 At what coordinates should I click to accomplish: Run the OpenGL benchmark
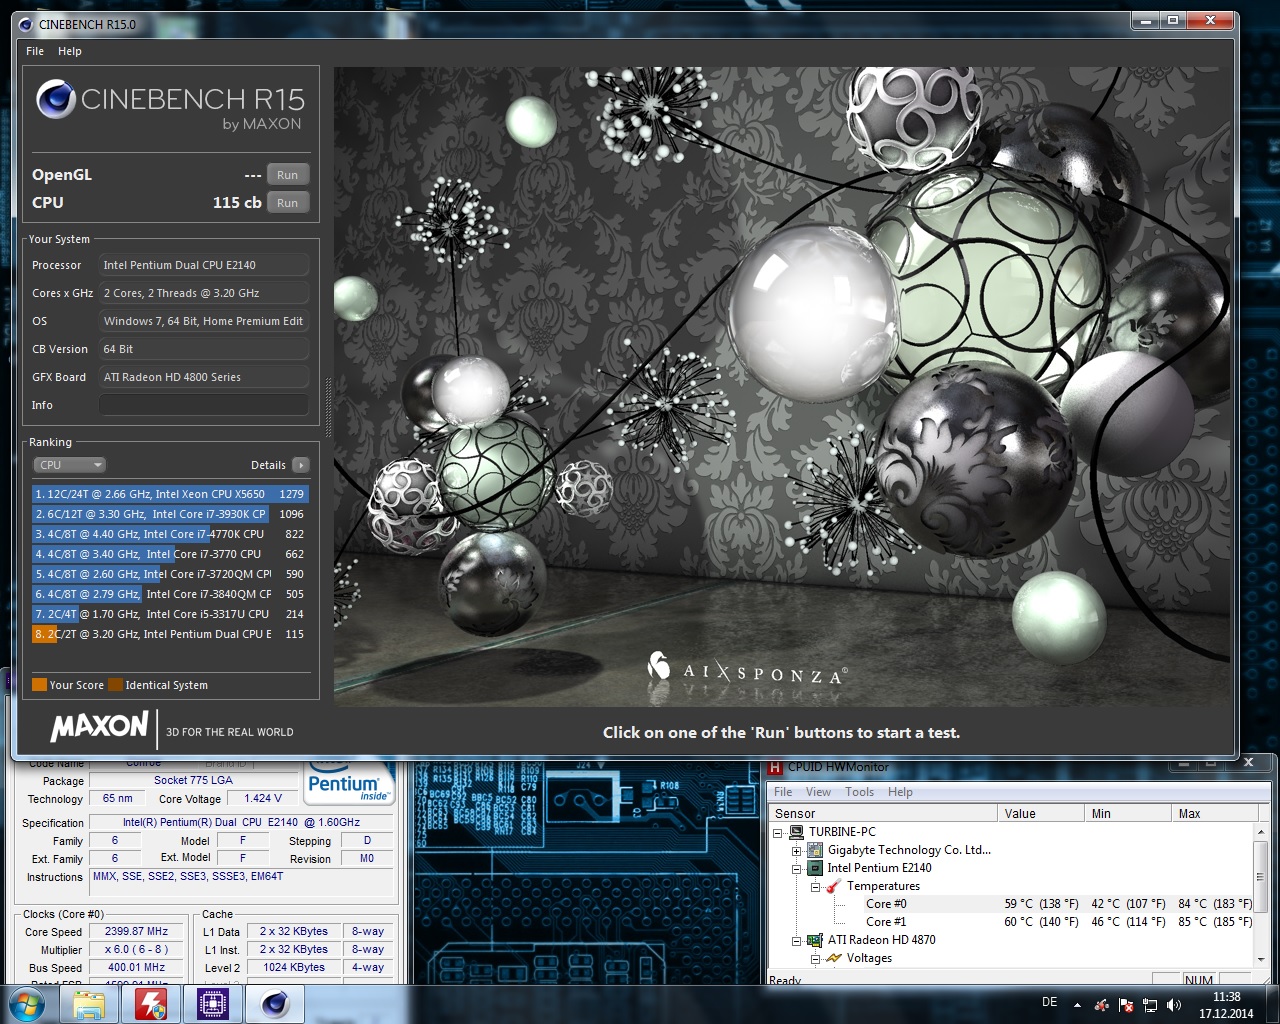pyautogui.click(x=287, y=175)
